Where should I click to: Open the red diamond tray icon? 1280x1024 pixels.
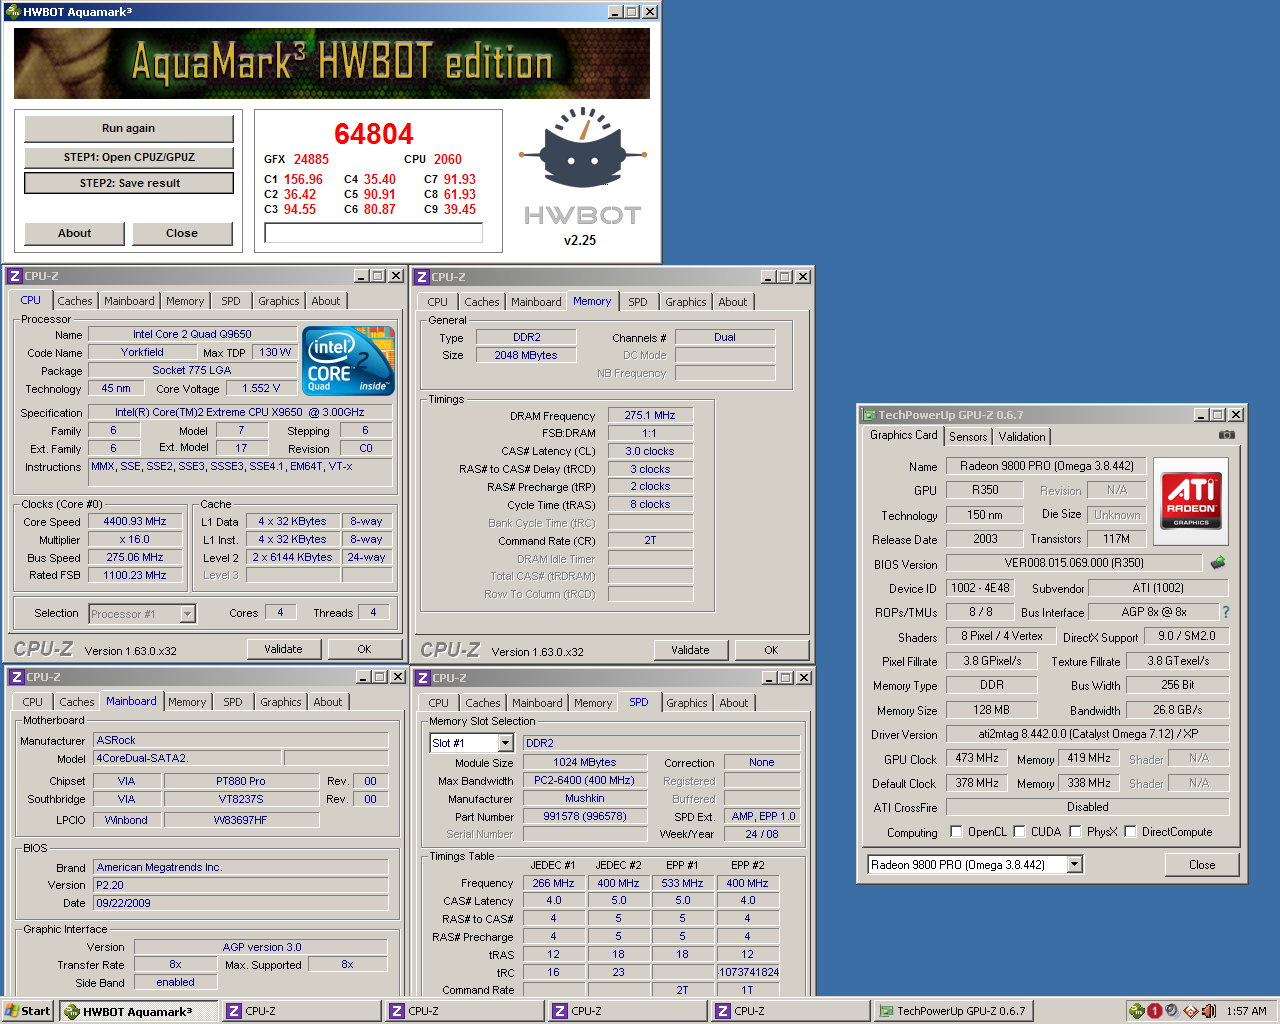[x=1190, y=1011]
